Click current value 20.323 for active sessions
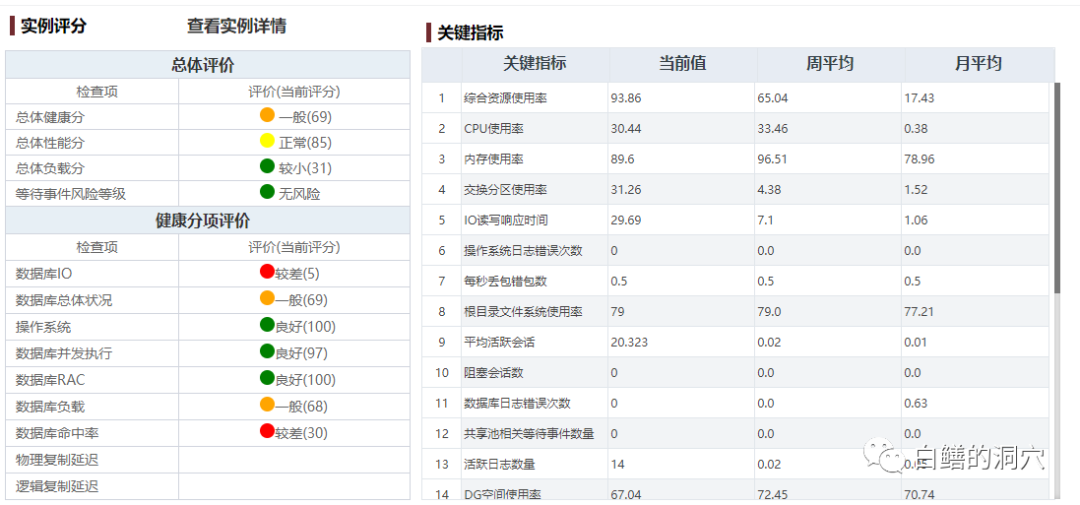The height and width of the screenshot is (505, 1080). 629,342
